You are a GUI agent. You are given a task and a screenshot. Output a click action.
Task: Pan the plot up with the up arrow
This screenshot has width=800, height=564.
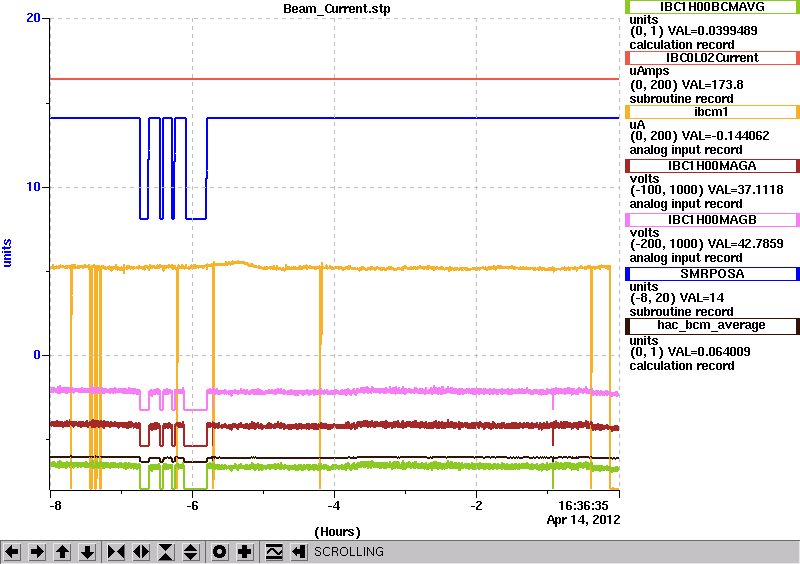click(x=62, y=552)
